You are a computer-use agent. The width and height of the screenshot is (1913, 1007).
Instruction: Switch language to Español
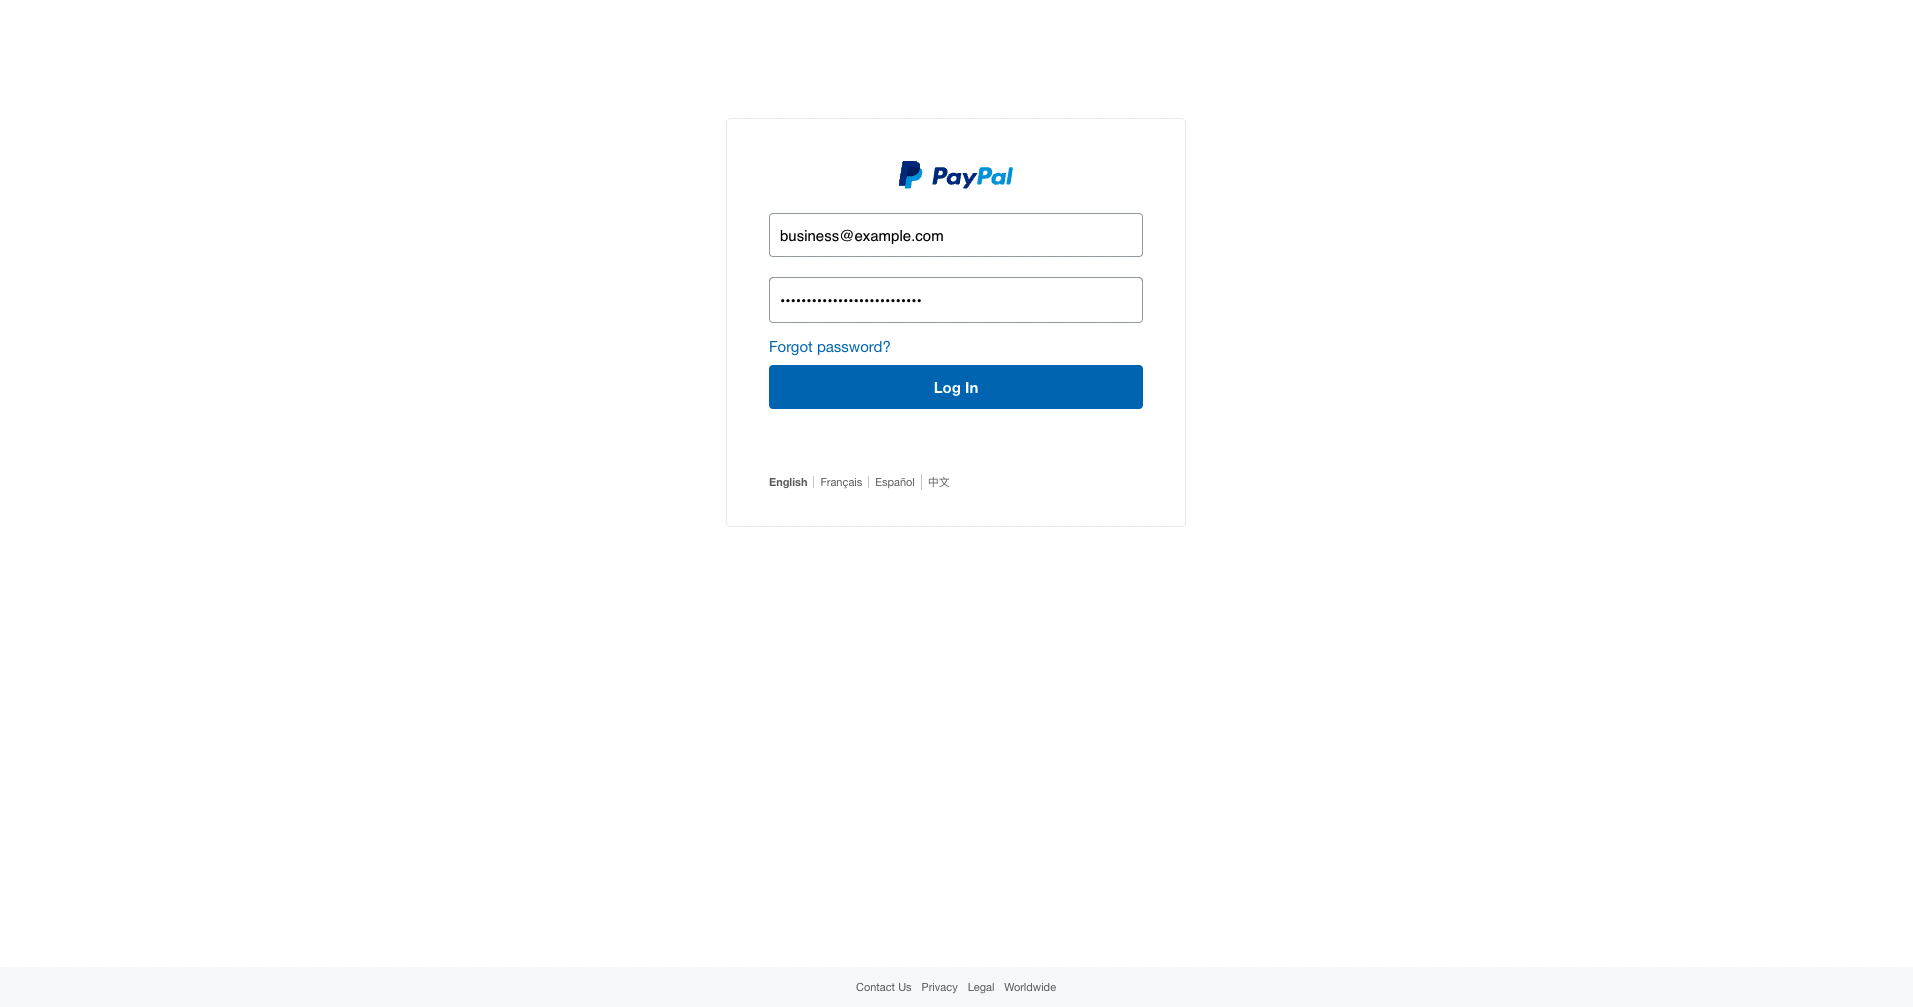click(895, 482)
